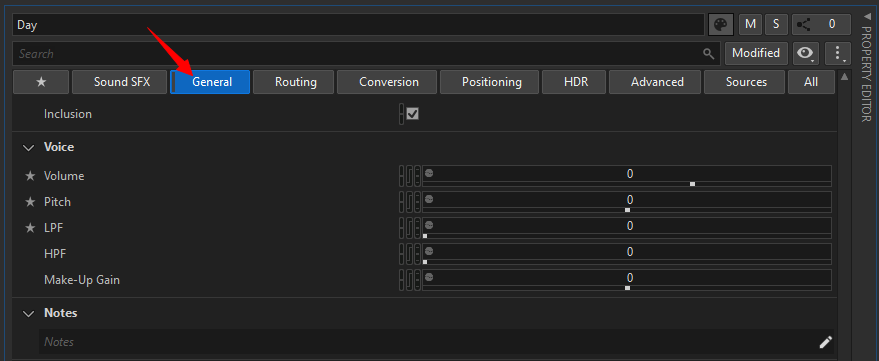Image resolution: width=879 pixels, height=361 pixels.
Task: Collapse the Notes section
Action: [x=29, y=314]
